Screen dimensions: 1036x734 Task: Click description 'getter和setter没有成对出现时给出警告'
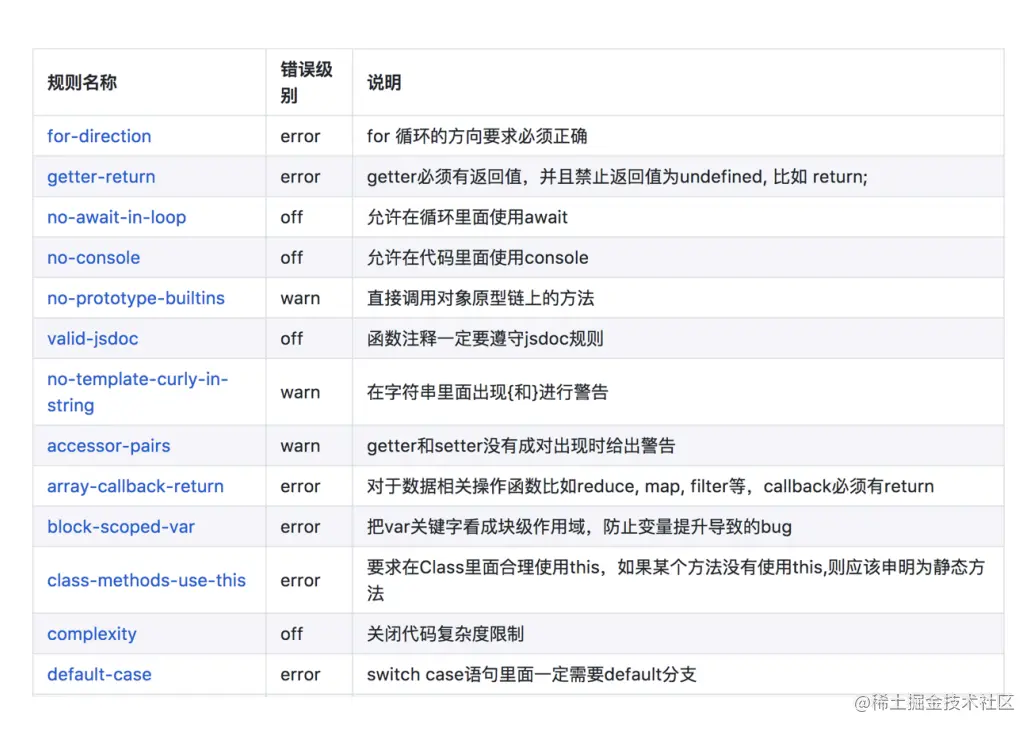(521, 446)
